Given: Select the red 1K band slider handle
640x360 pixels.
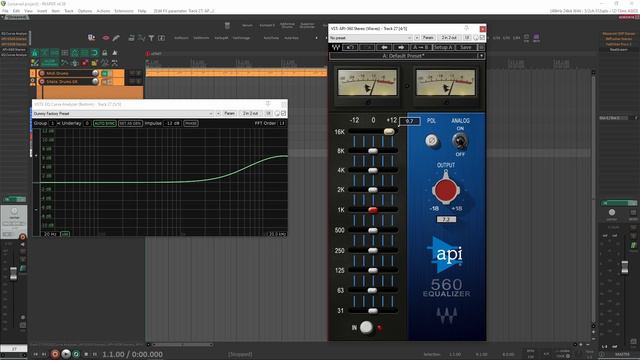Looking at the screenshot, I should [373, 210].
